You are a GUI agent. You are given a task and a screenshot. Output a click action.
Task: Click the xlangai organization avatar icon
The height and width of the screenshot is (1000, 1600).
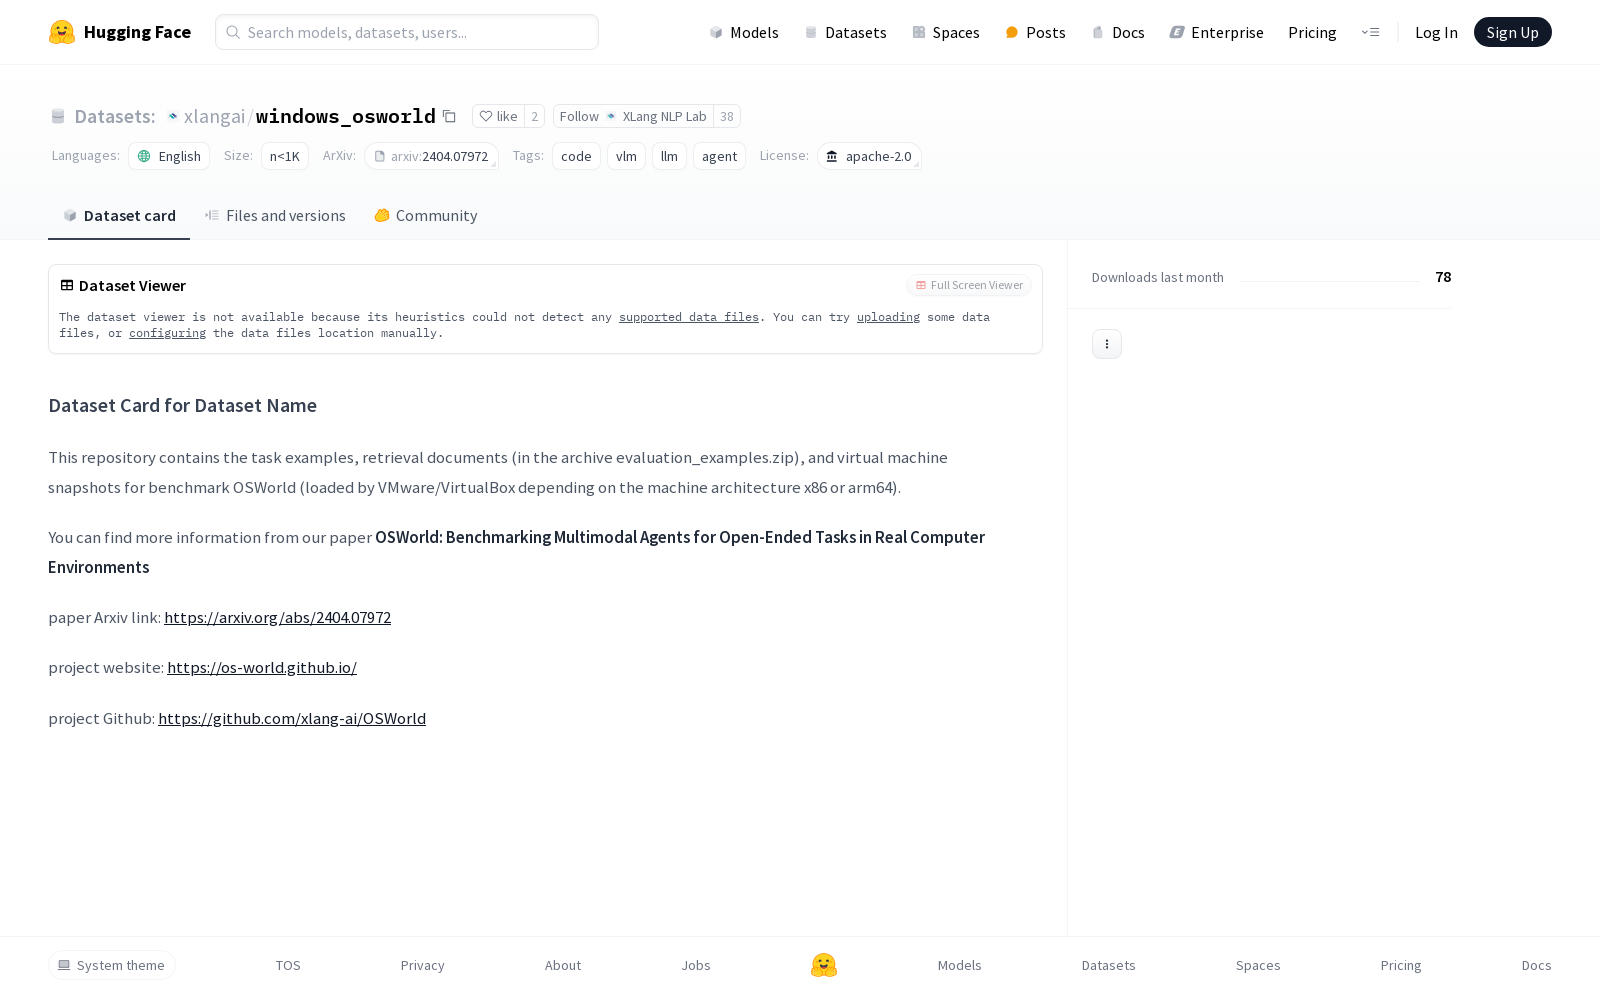[173, 116]
